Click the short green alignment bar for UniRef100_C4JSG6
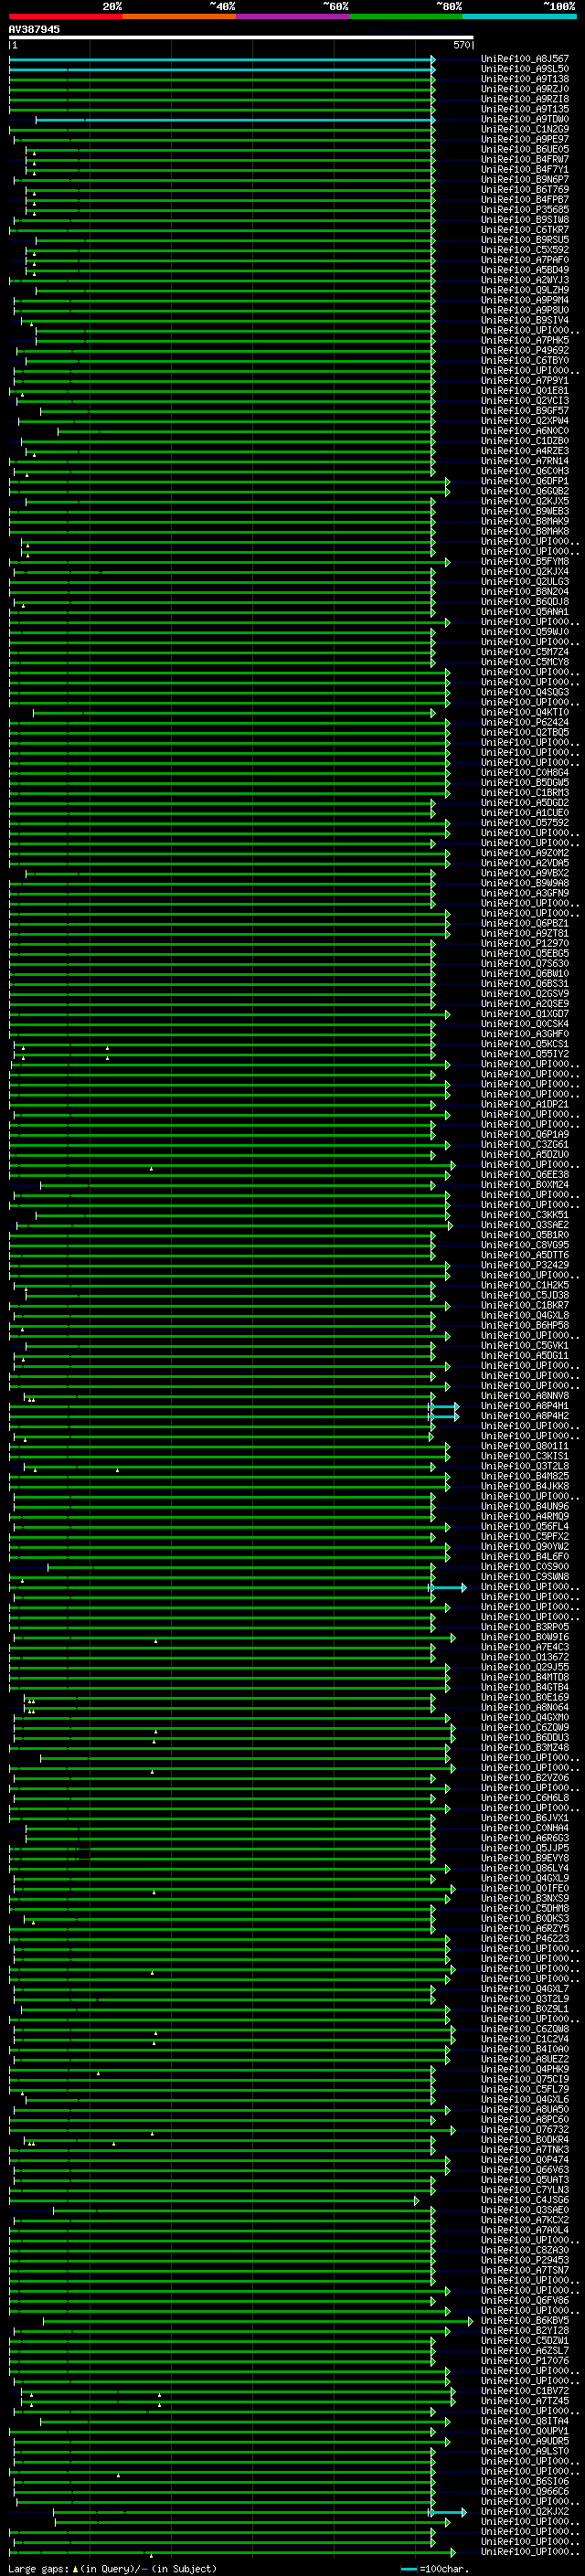Image resolution: width=585 pixels, height=2576 pixels. tap(214, 2200)
